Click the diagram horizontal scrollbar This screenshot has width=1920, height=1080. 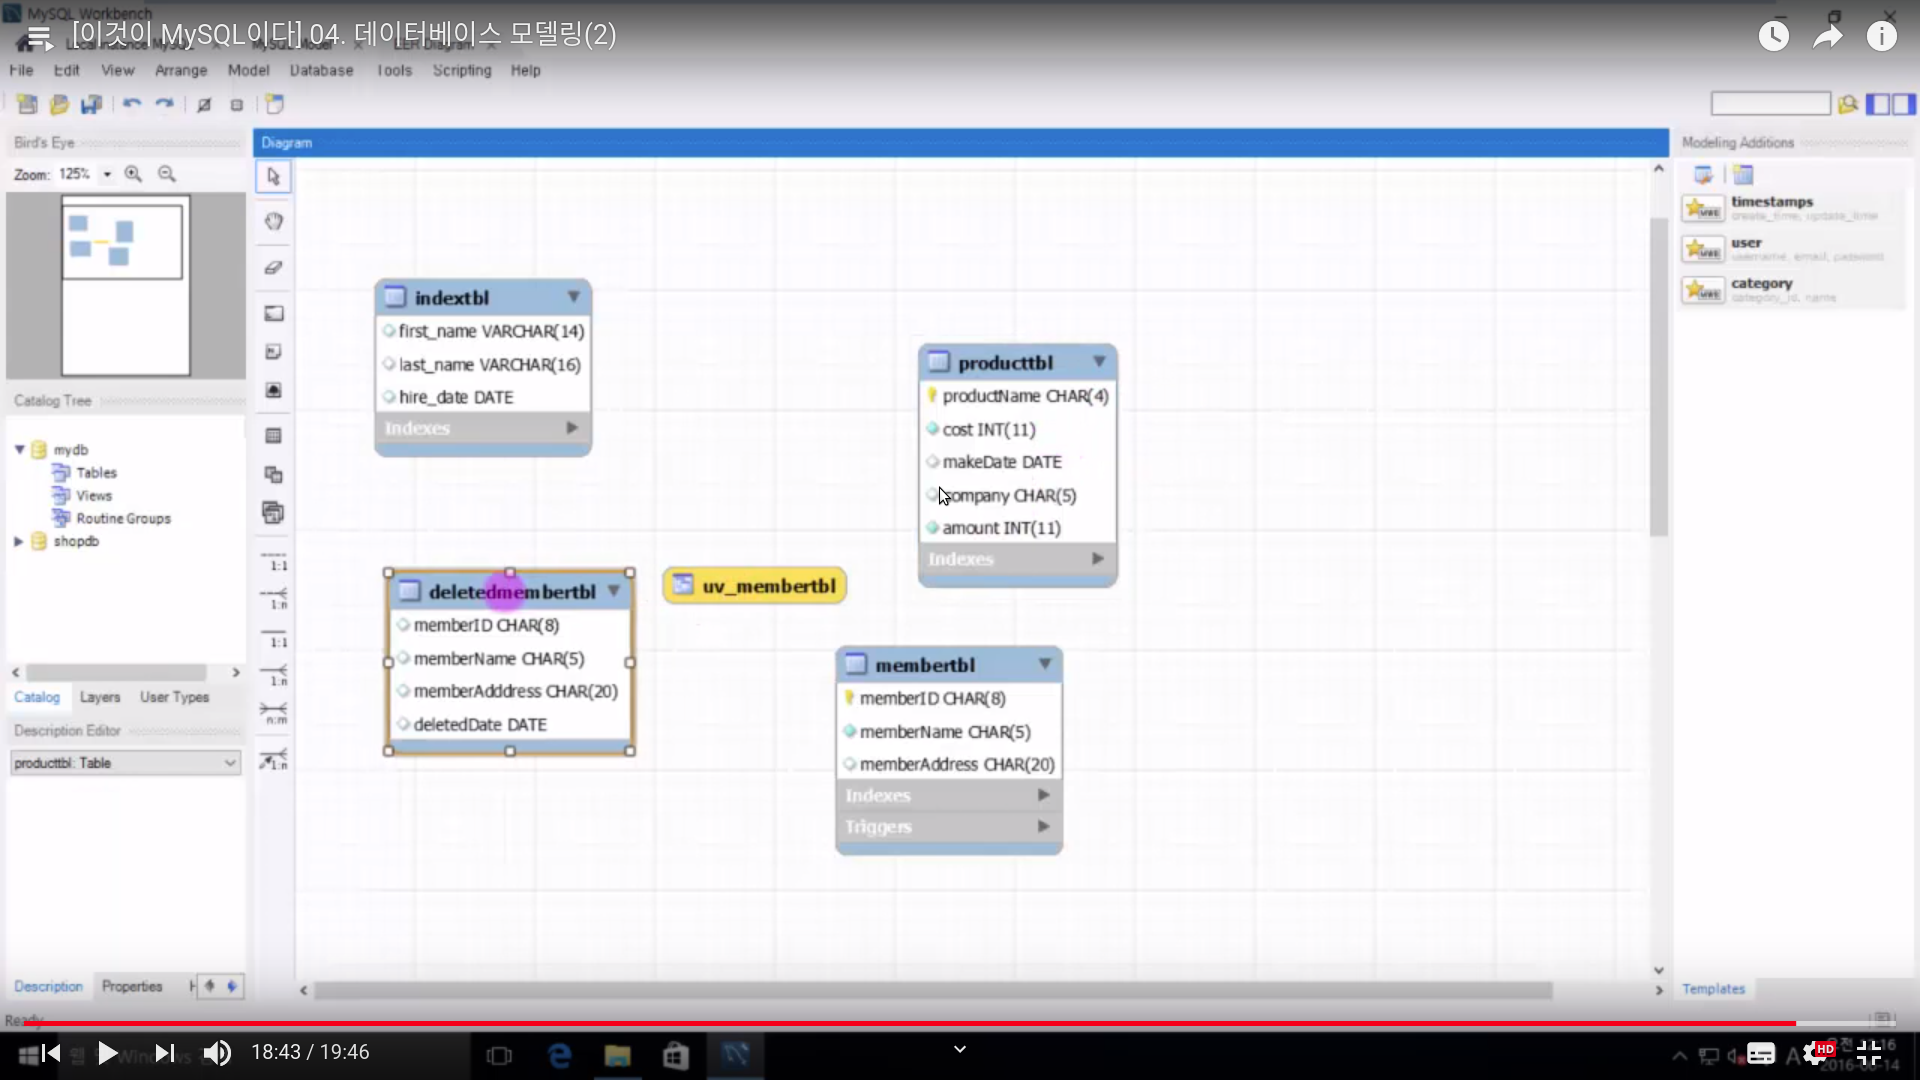pos(933,990)
